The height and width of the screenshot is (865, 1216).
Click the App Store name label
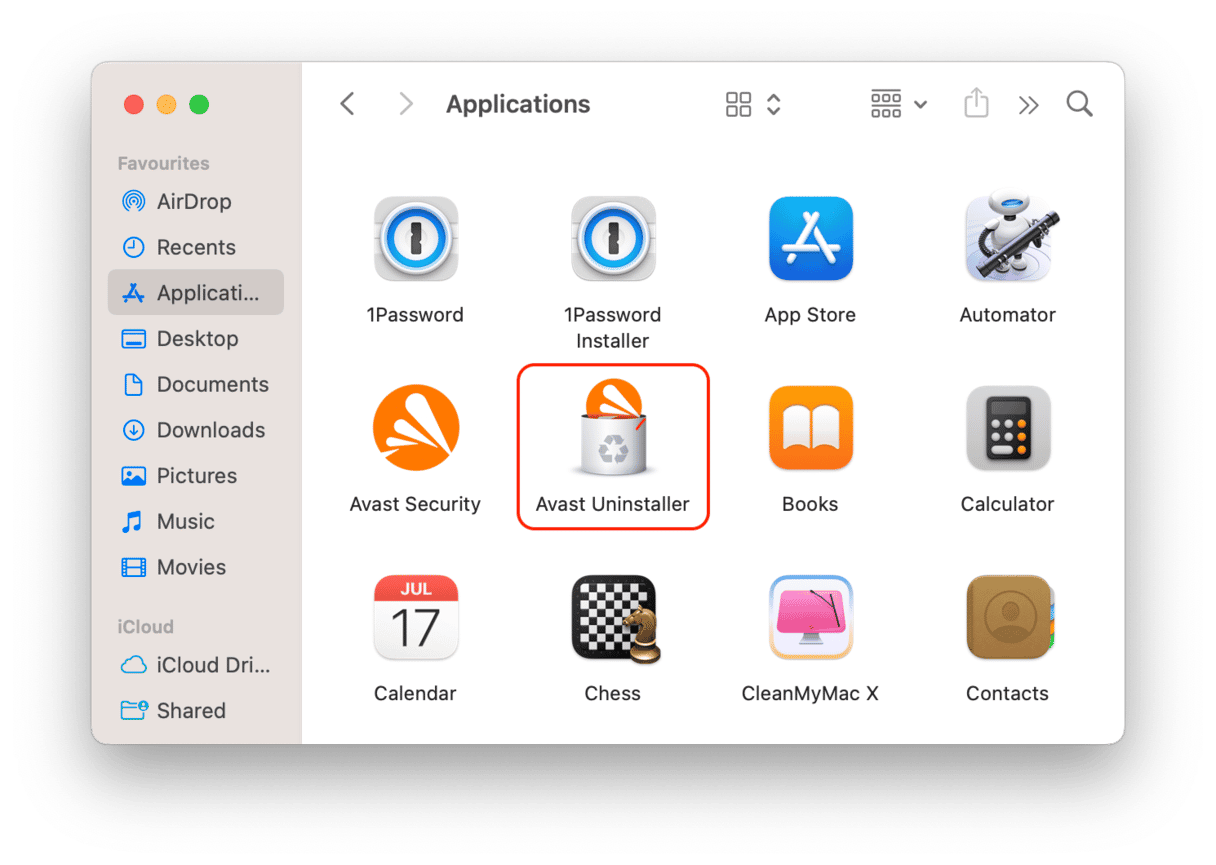pyautogui.click(x=810, y=315)
